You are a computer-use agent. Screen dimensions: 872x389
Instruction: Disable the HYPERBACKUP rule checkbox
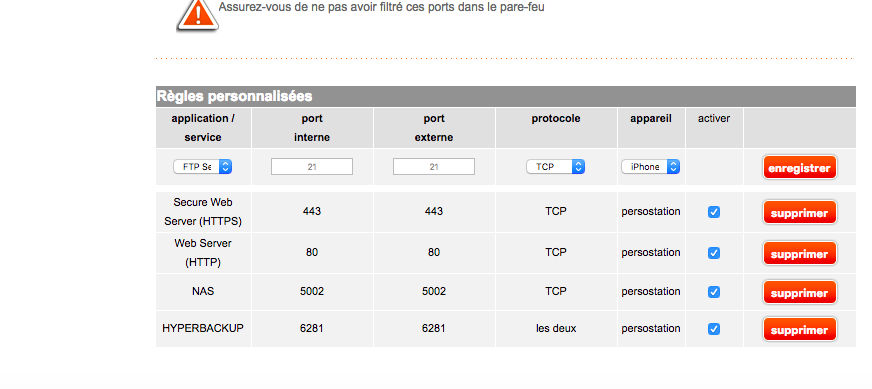(714, 329)
